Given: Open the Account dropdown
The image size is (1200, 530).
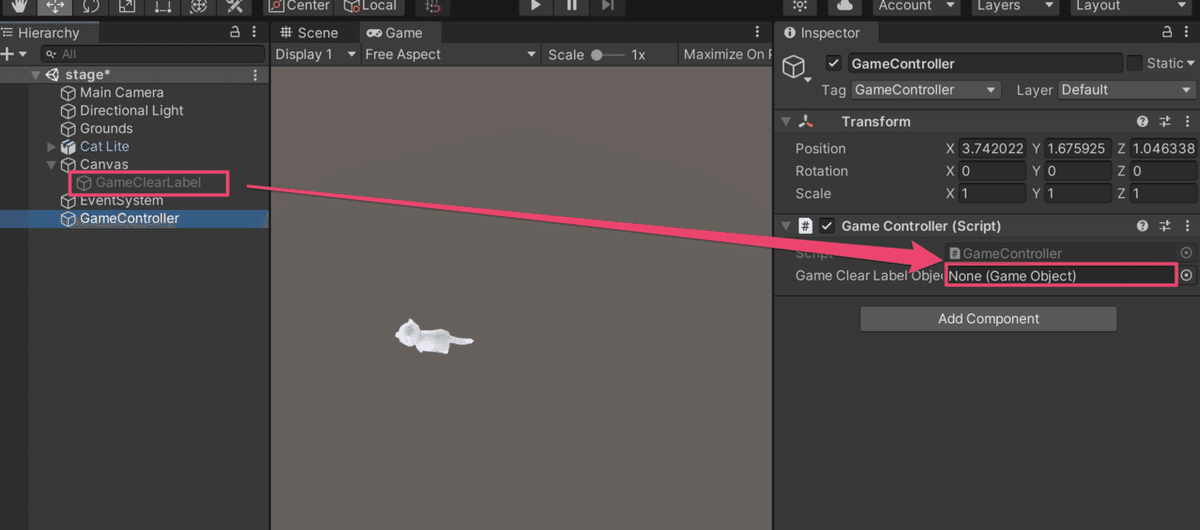Looking at the screenshot, I should 914,6.
